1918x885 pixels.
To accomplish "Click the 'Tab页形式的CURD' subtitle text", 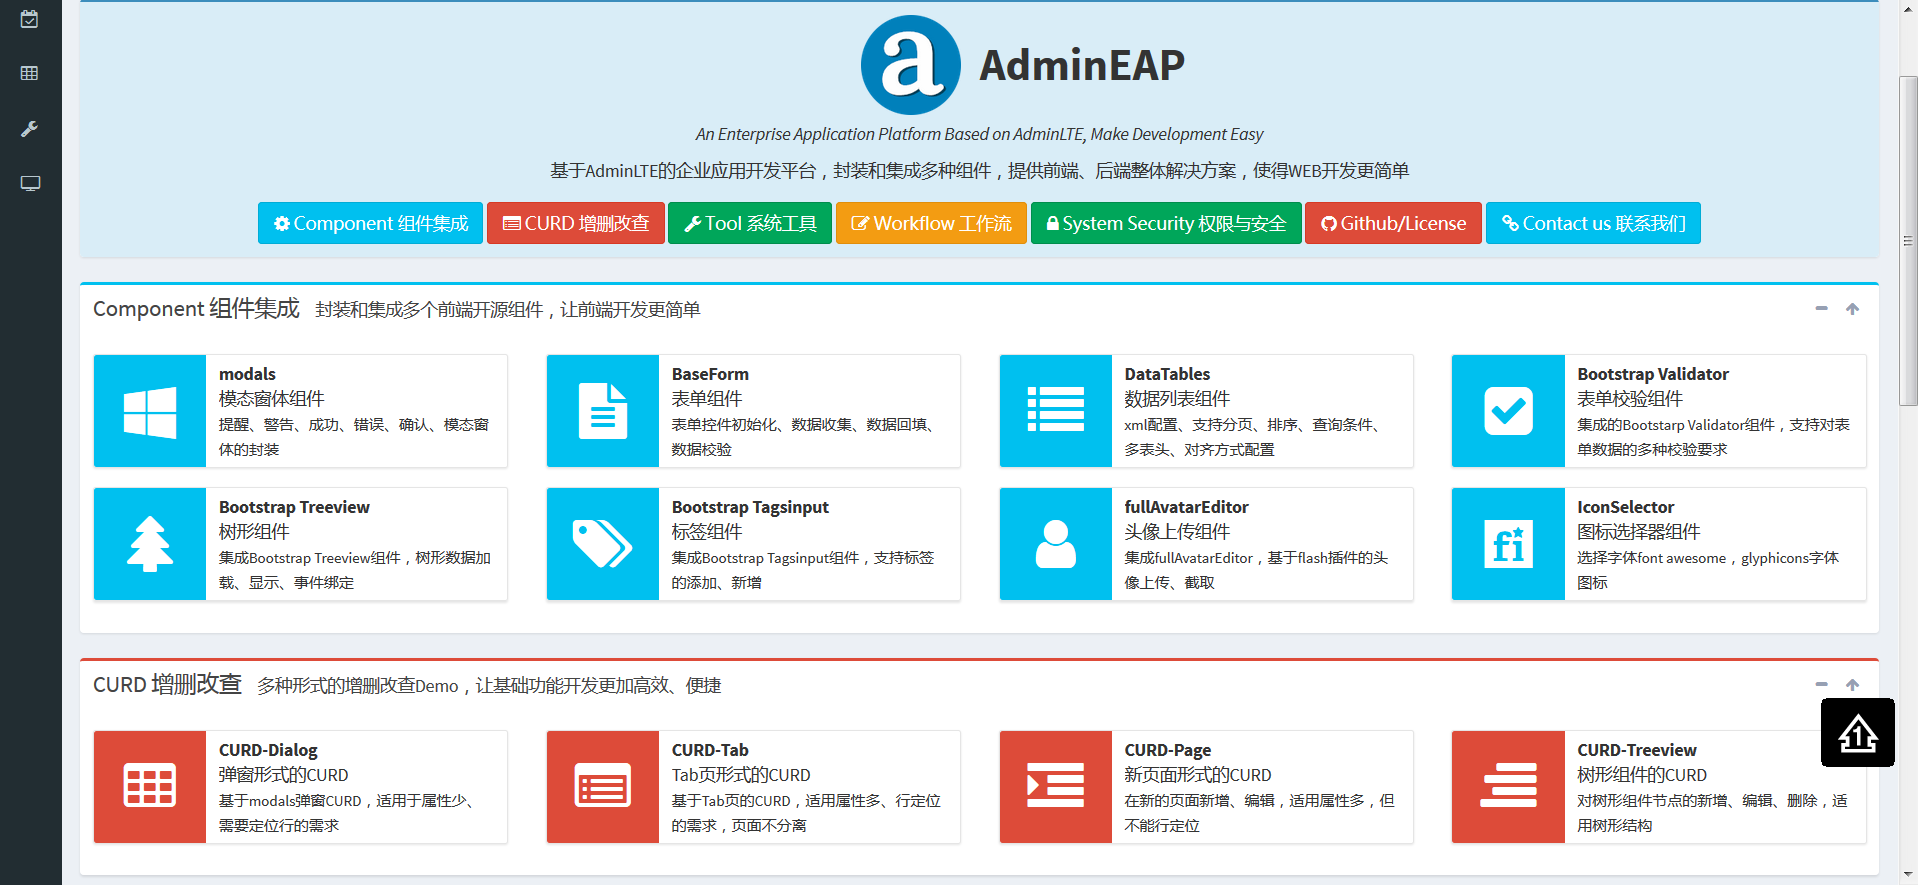I will pos(741,775).
